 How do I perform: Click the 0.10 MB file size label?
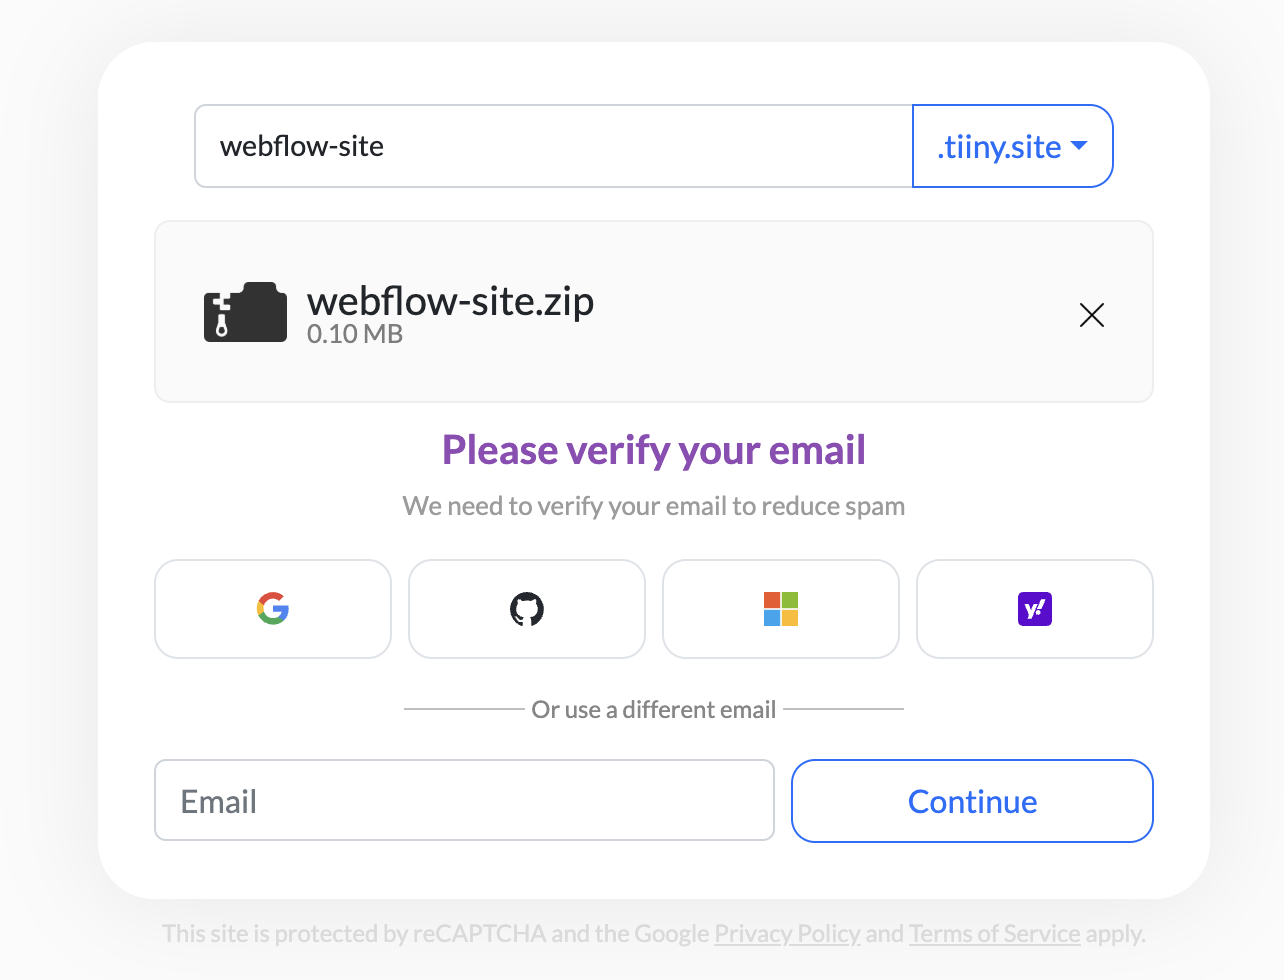354,334
